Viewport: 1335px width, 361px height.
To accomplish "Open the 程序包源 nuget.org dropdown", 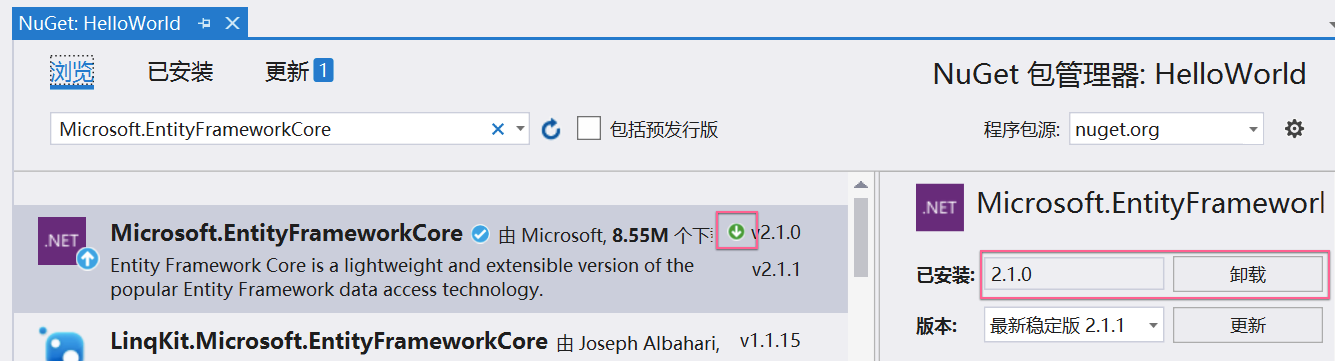I will (x=1166, y=128).
